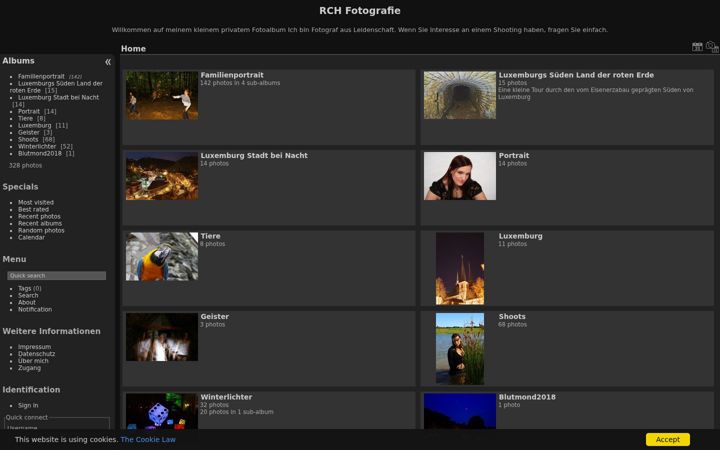
Task: Open Calendar under Specials
Action: tap(31, 237)
